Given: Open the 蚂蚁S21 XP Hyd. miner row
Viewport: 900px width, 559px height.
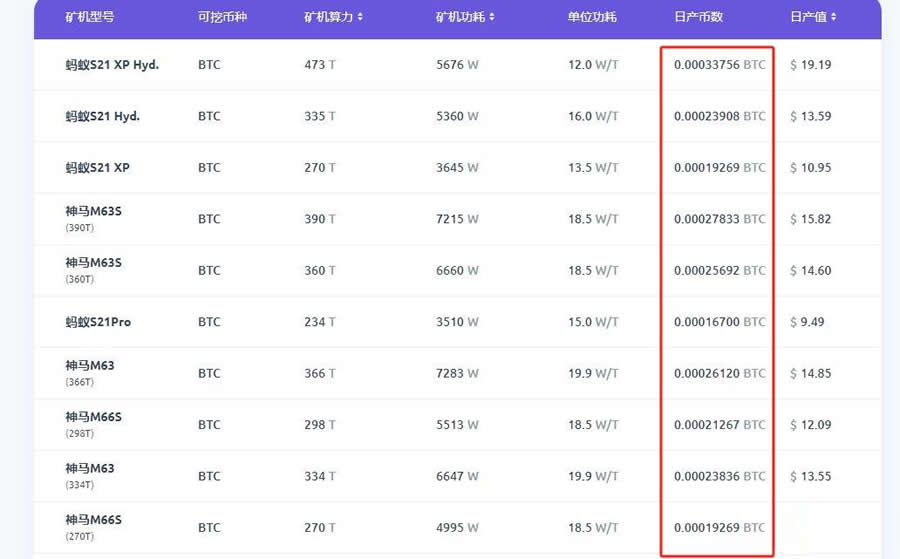Looking at the screenshot, I should click(x=457, y=65).
